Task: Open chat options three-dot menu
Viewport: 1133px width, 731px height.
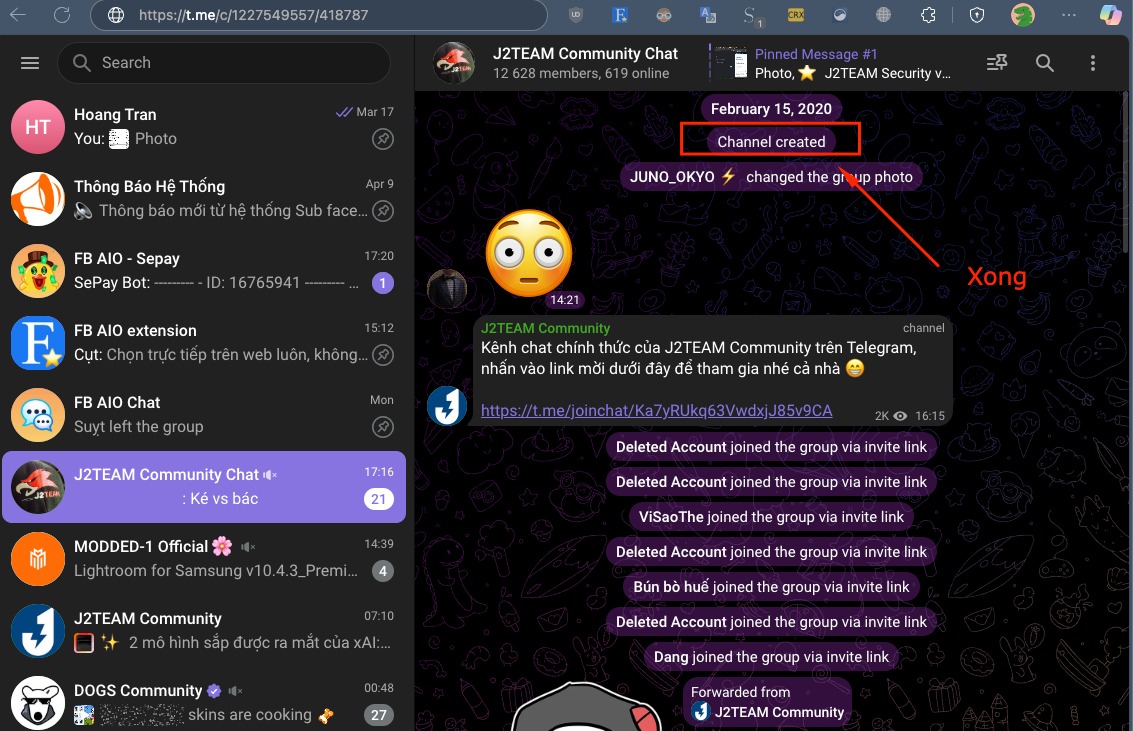Action: pyautogui.click(x=1093, y=63)
